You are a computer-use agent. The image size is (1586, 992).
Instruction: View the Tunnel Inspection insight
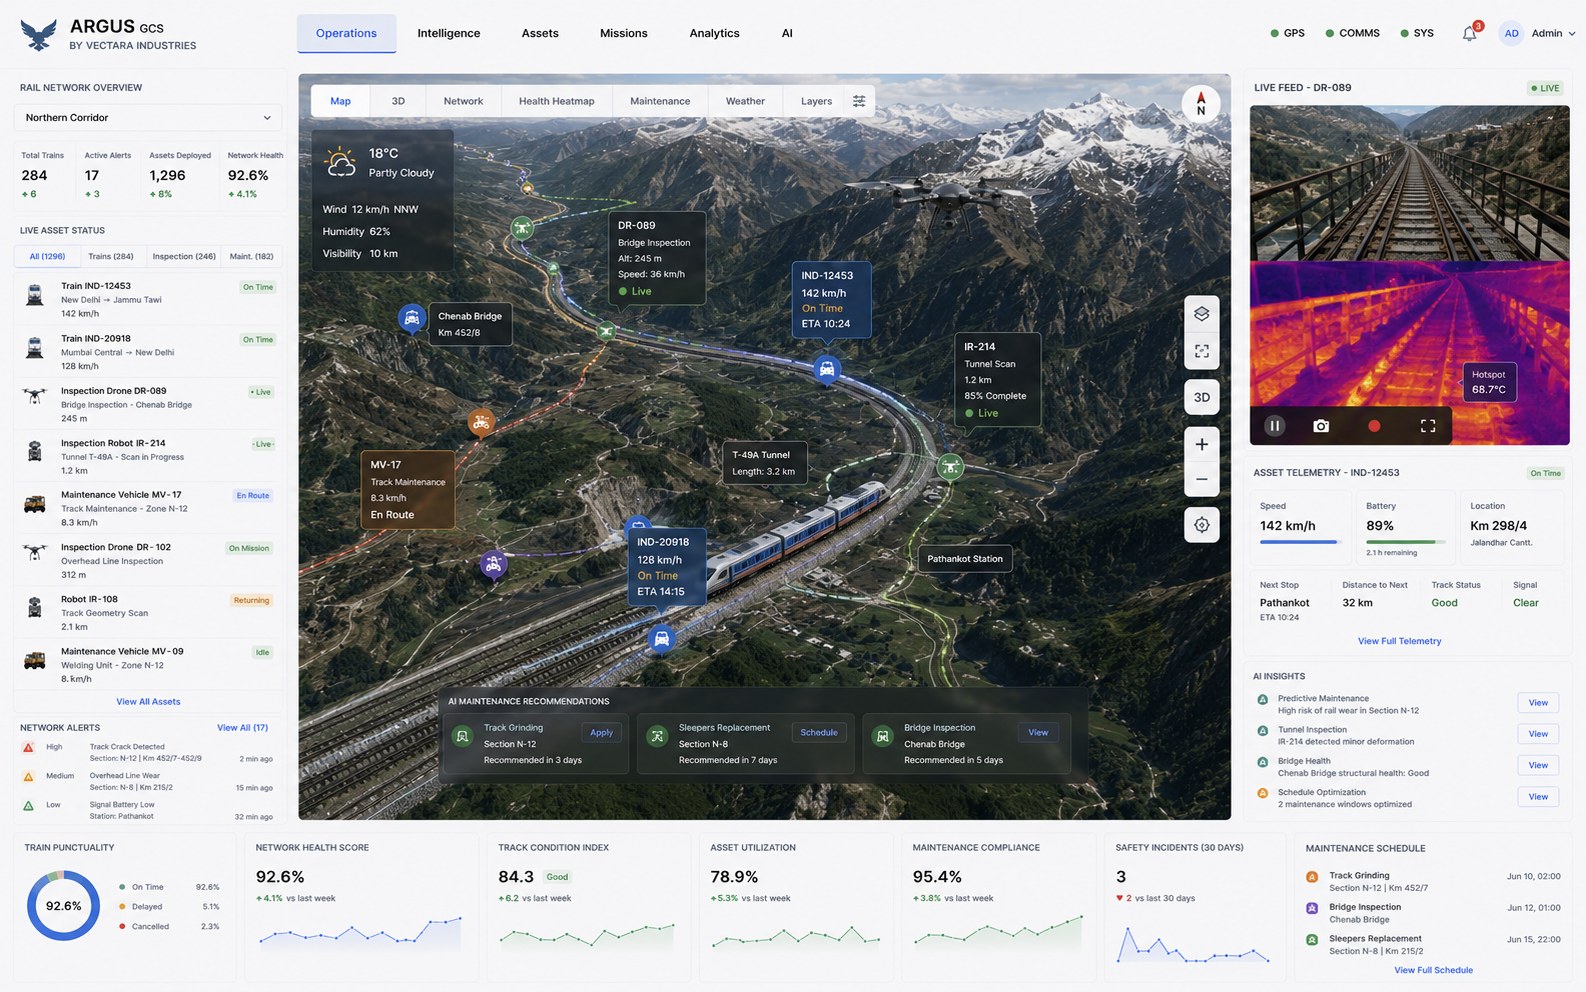coord(1538,734)
